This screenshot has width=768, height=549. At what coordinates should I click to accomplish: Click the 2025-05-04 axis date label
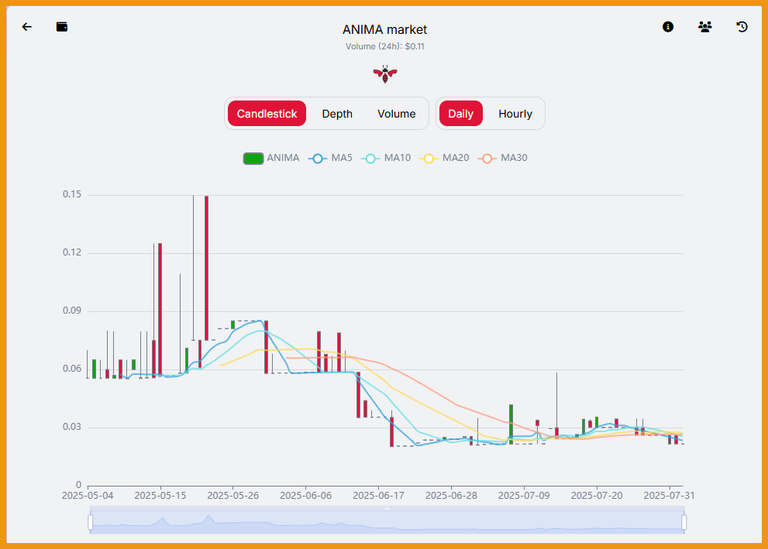coord(87,496)
